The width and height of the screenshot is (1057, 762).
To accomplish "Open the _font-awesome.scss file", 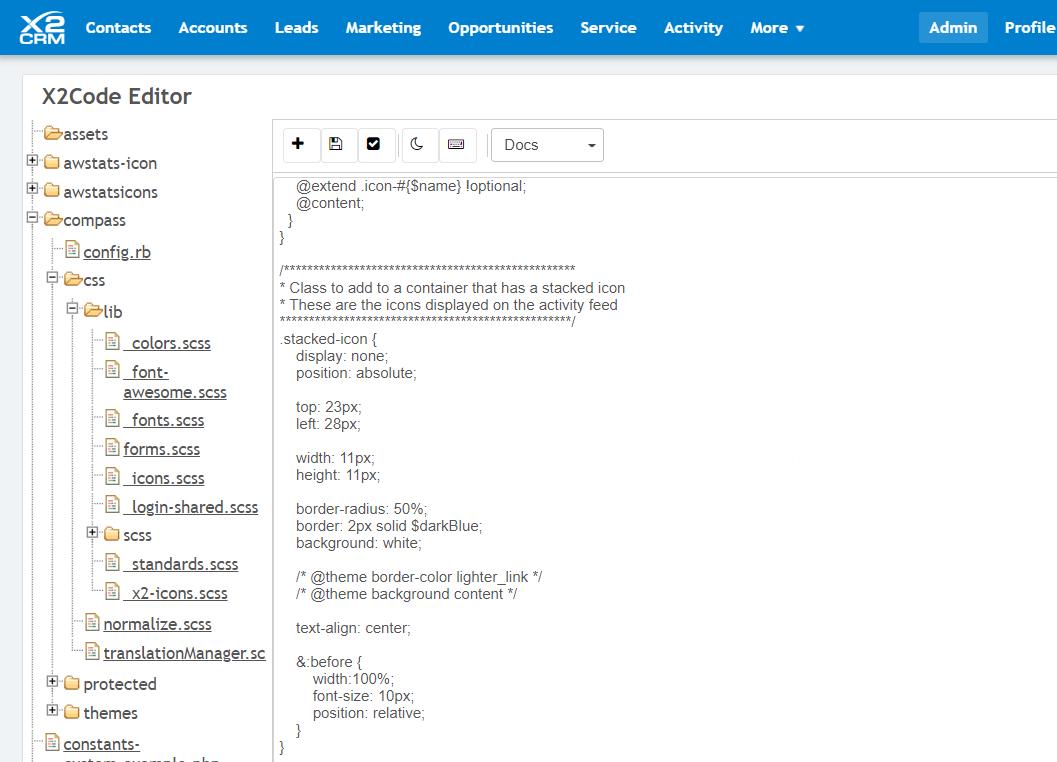I will pos(175,382).
